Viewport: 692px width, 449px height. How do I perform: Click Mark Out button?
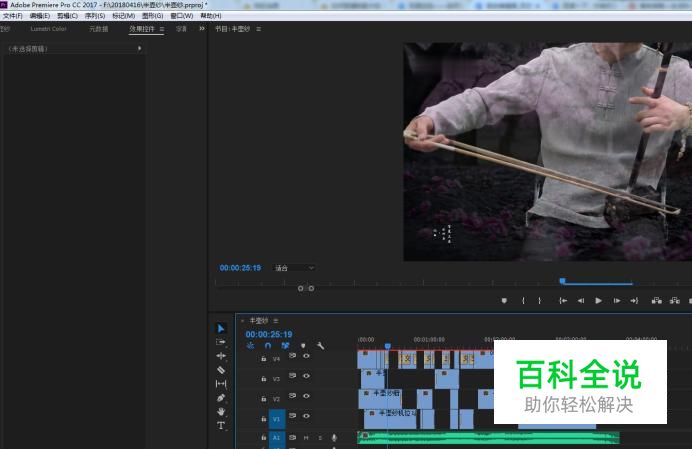click(539, 301)
